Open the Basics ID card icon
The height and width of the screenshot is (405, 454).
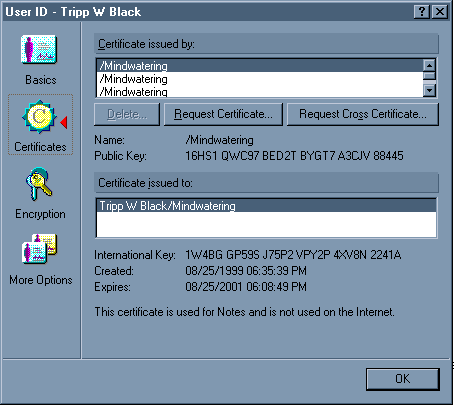(39, 49)
